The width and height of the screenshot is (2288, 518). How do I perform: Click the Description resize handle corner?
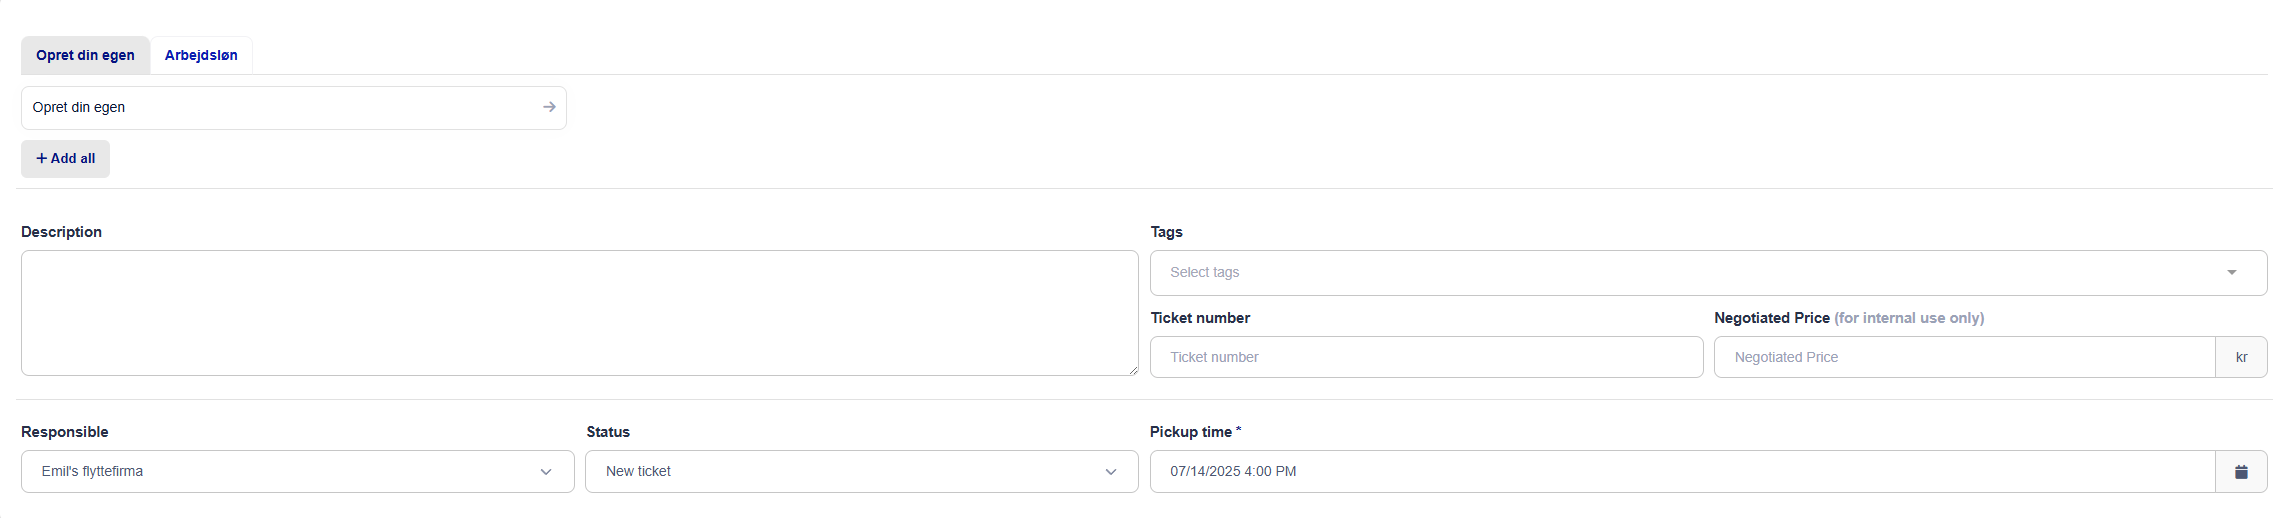coord(1132,370)
